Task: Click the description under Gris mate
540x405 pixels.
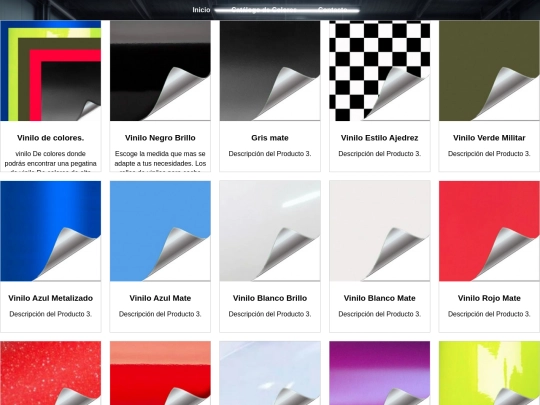Action: tap(270, 154)
